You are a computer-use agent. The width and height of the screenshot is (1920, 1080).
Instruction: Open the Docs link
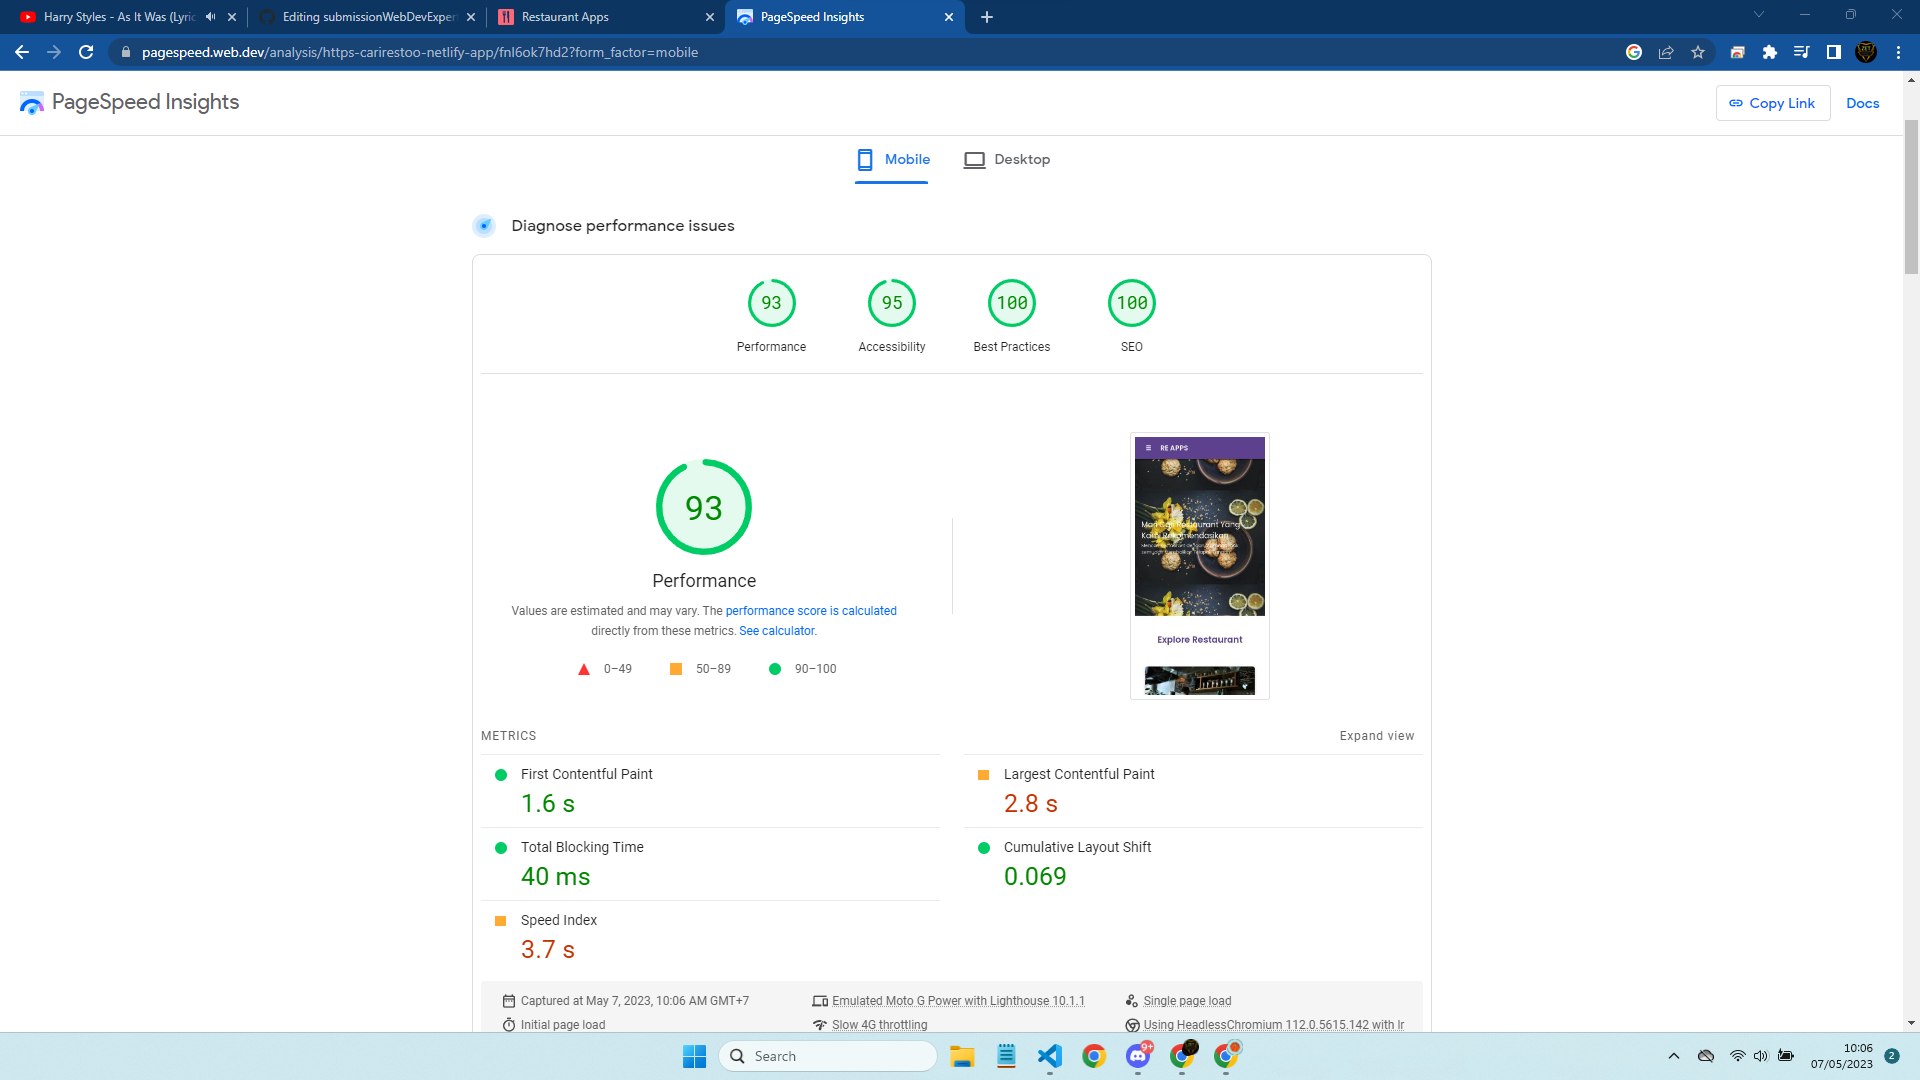pyautogui.click(x=1862, y=103)
